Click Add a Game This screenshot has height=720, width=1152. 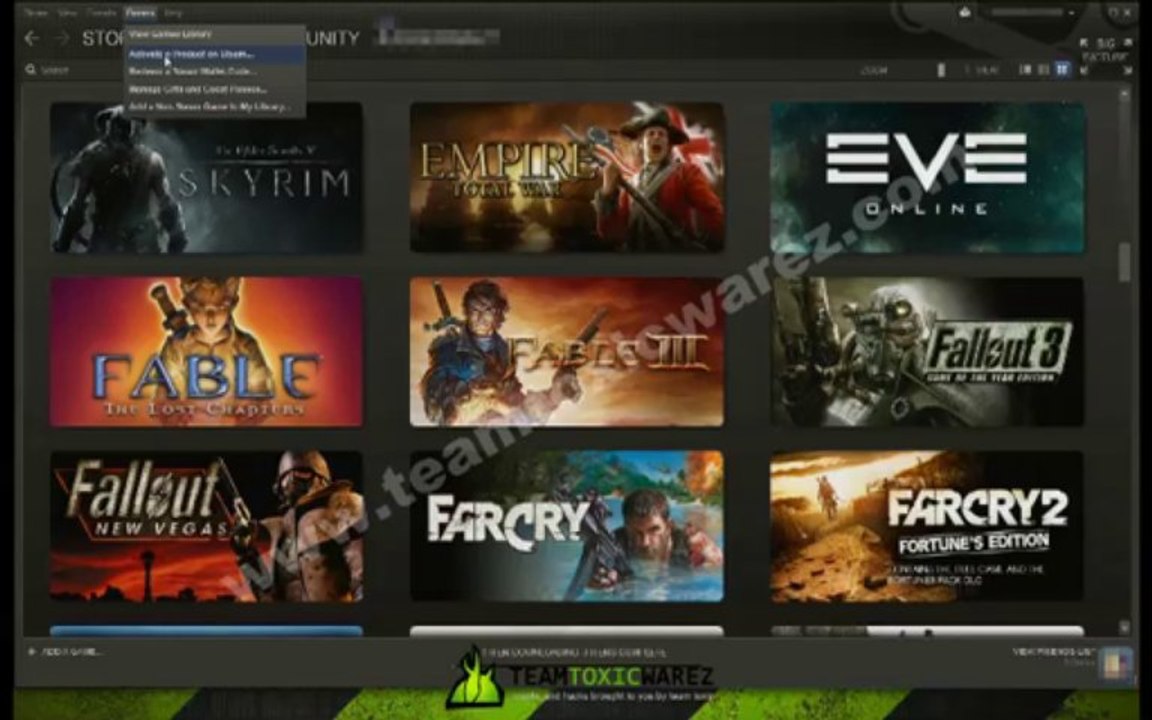[65, 652]
